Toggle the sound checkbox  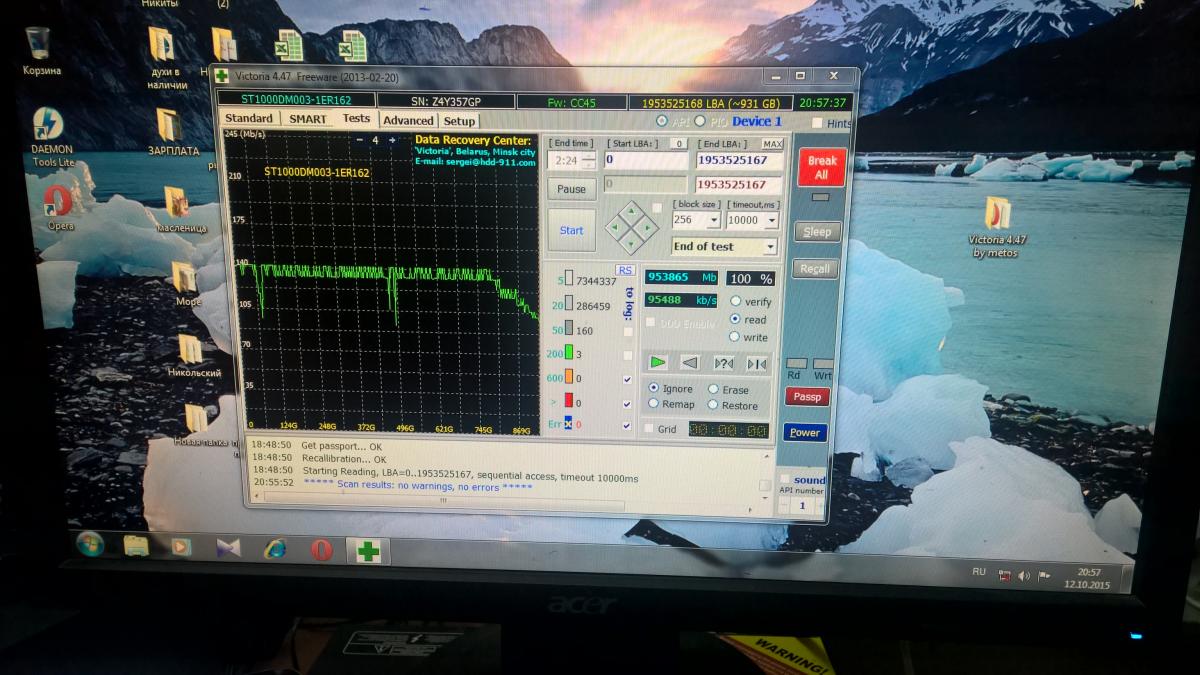pyautogui.click(x=784, y=480)
